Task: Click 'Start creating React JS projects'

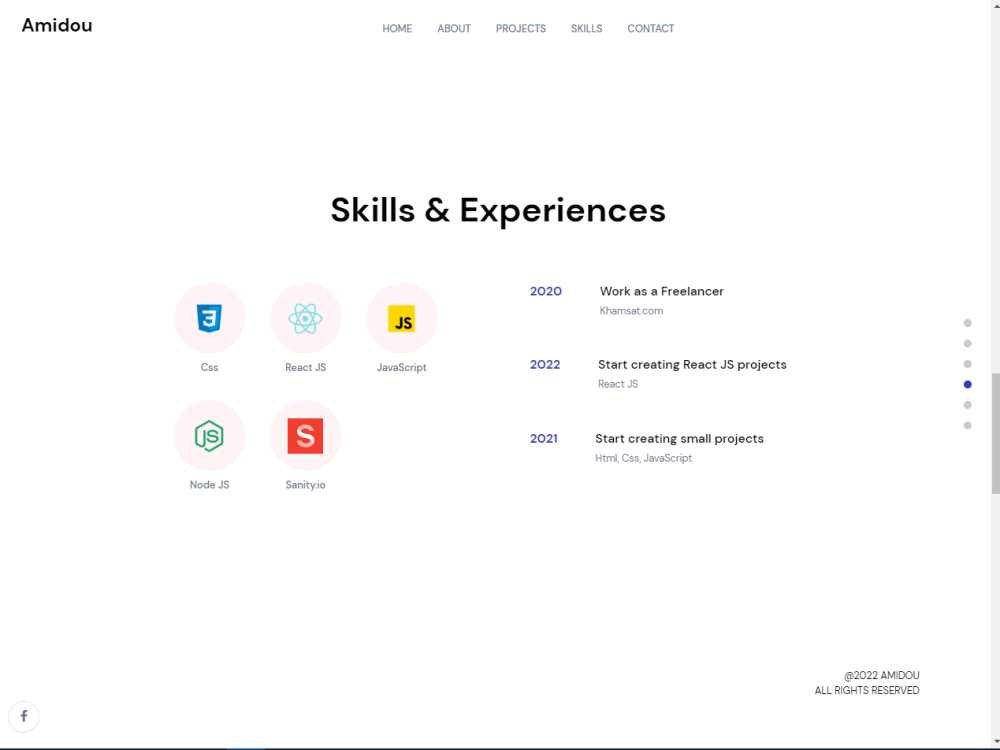Action: (692, 365)
